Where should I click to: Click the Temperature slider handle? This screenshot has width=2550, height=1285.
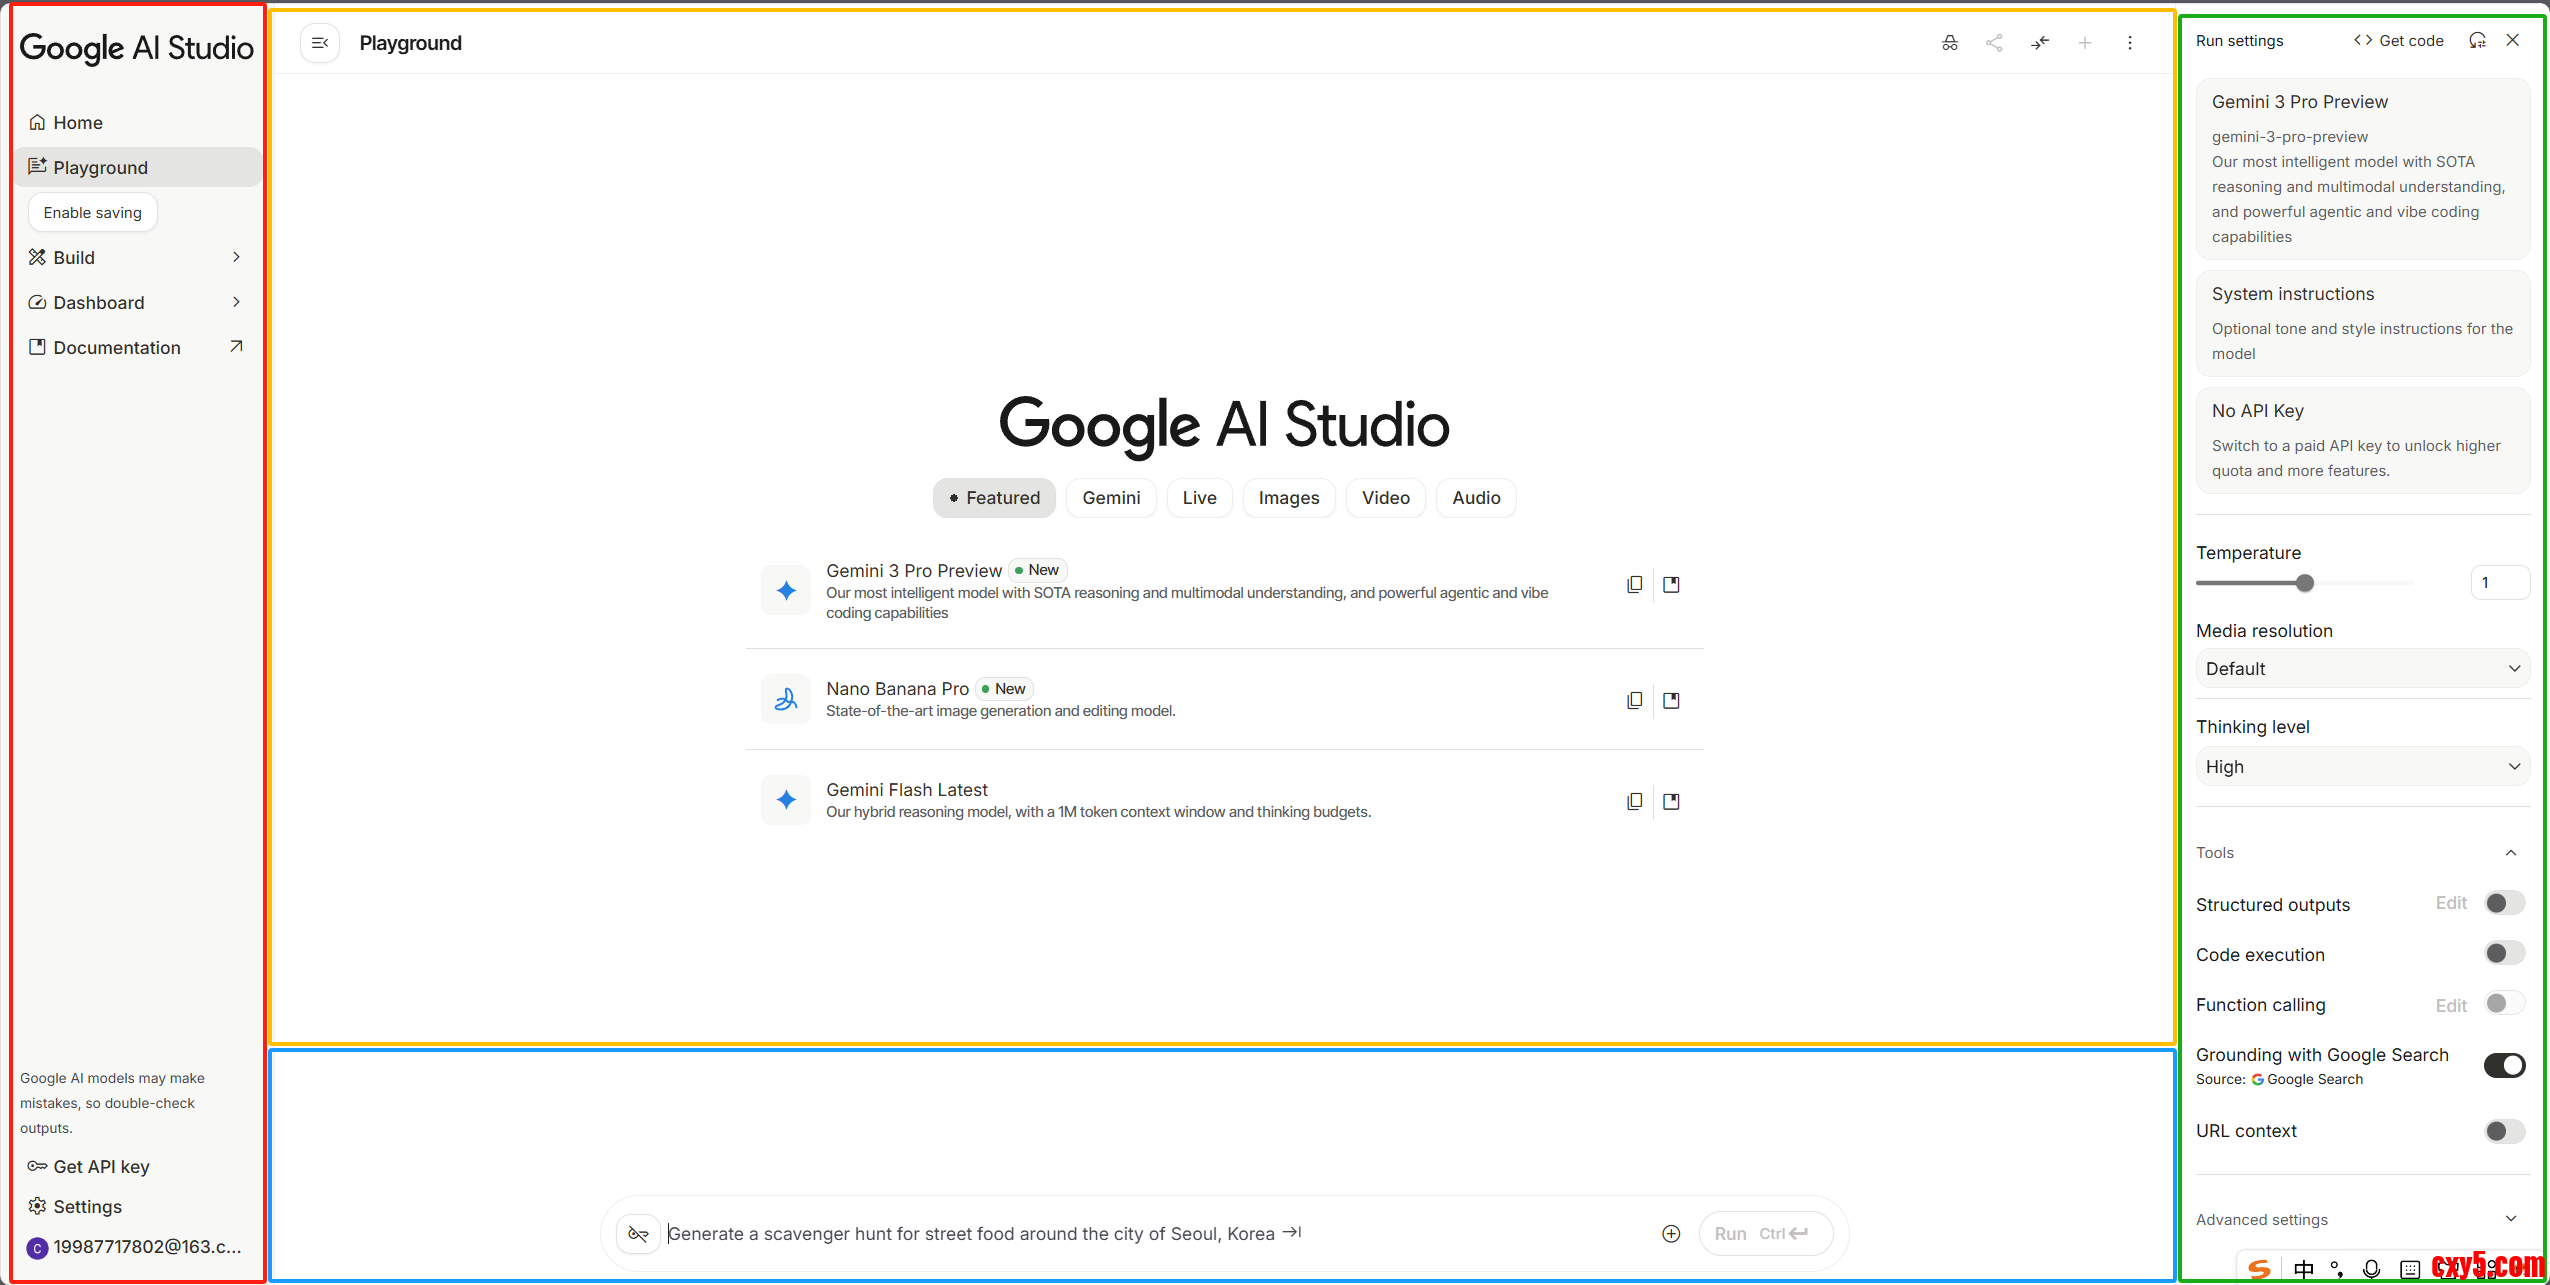pos(2304,583)
